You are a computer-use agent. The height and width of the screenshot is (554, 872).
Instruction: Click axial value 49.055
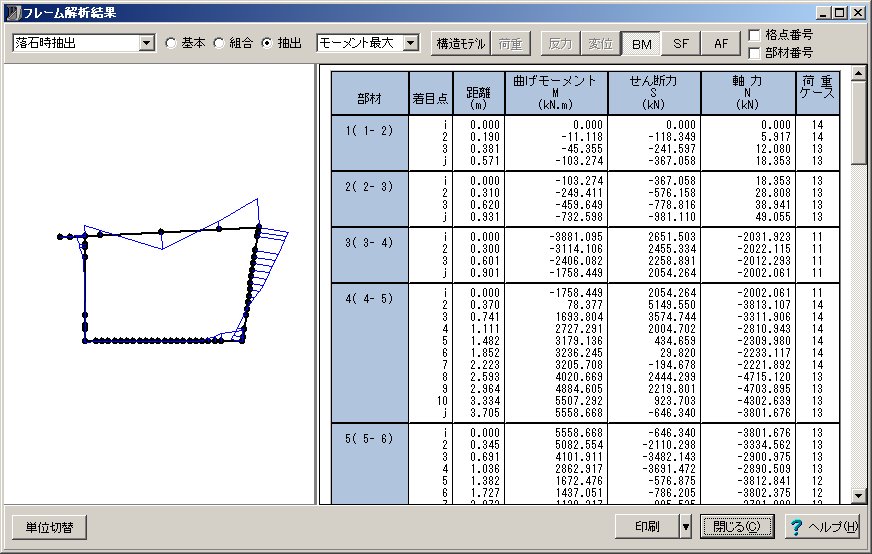click(772, 217)
